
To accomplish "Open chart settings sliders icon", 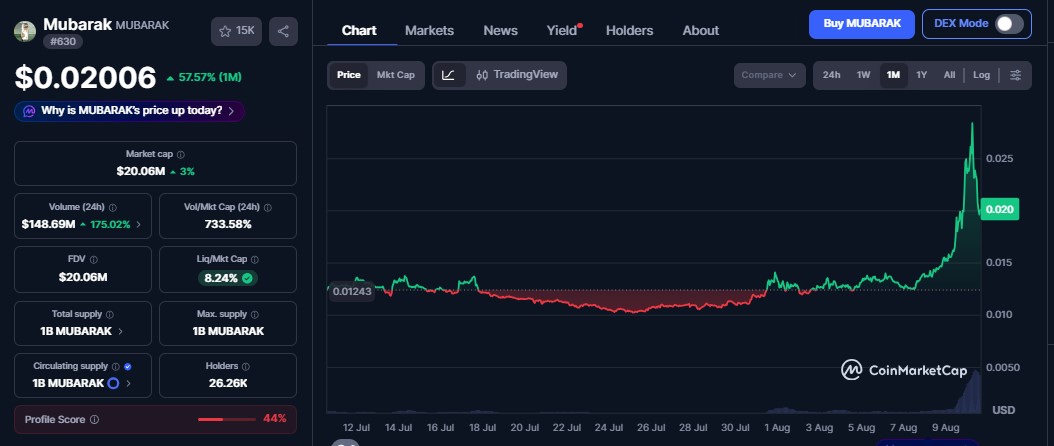I will pos(1016,75).
